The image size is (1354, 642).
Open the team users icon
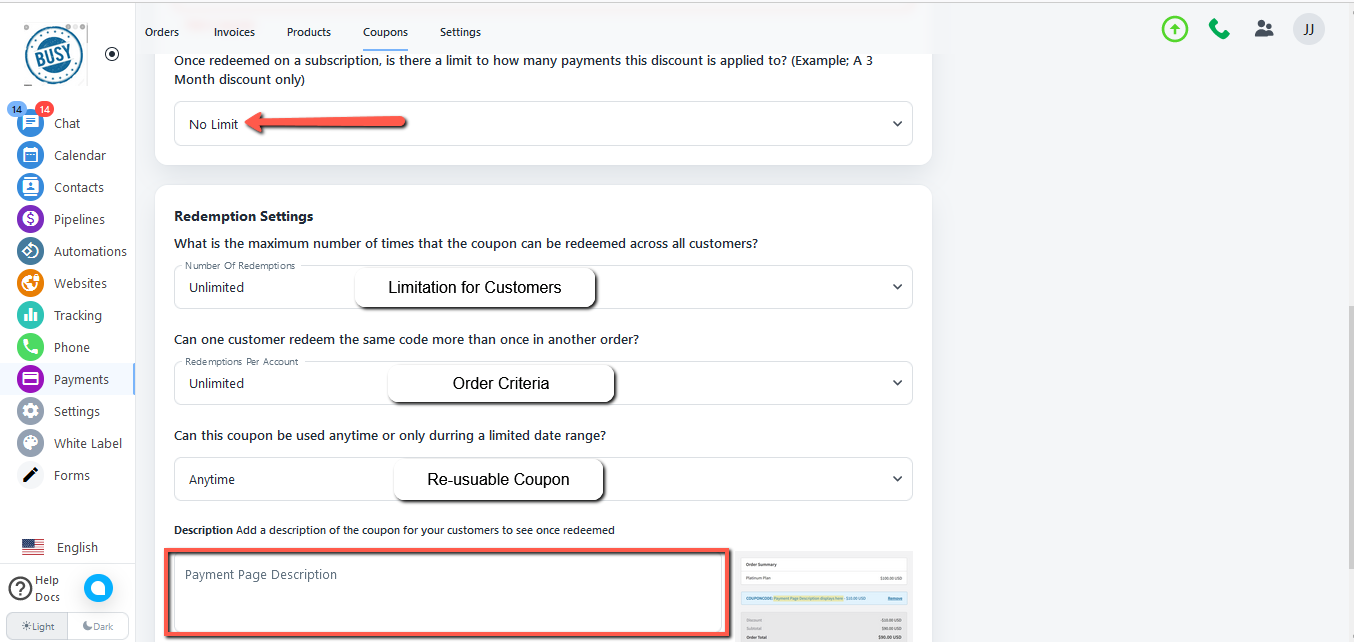[1264, 29]
